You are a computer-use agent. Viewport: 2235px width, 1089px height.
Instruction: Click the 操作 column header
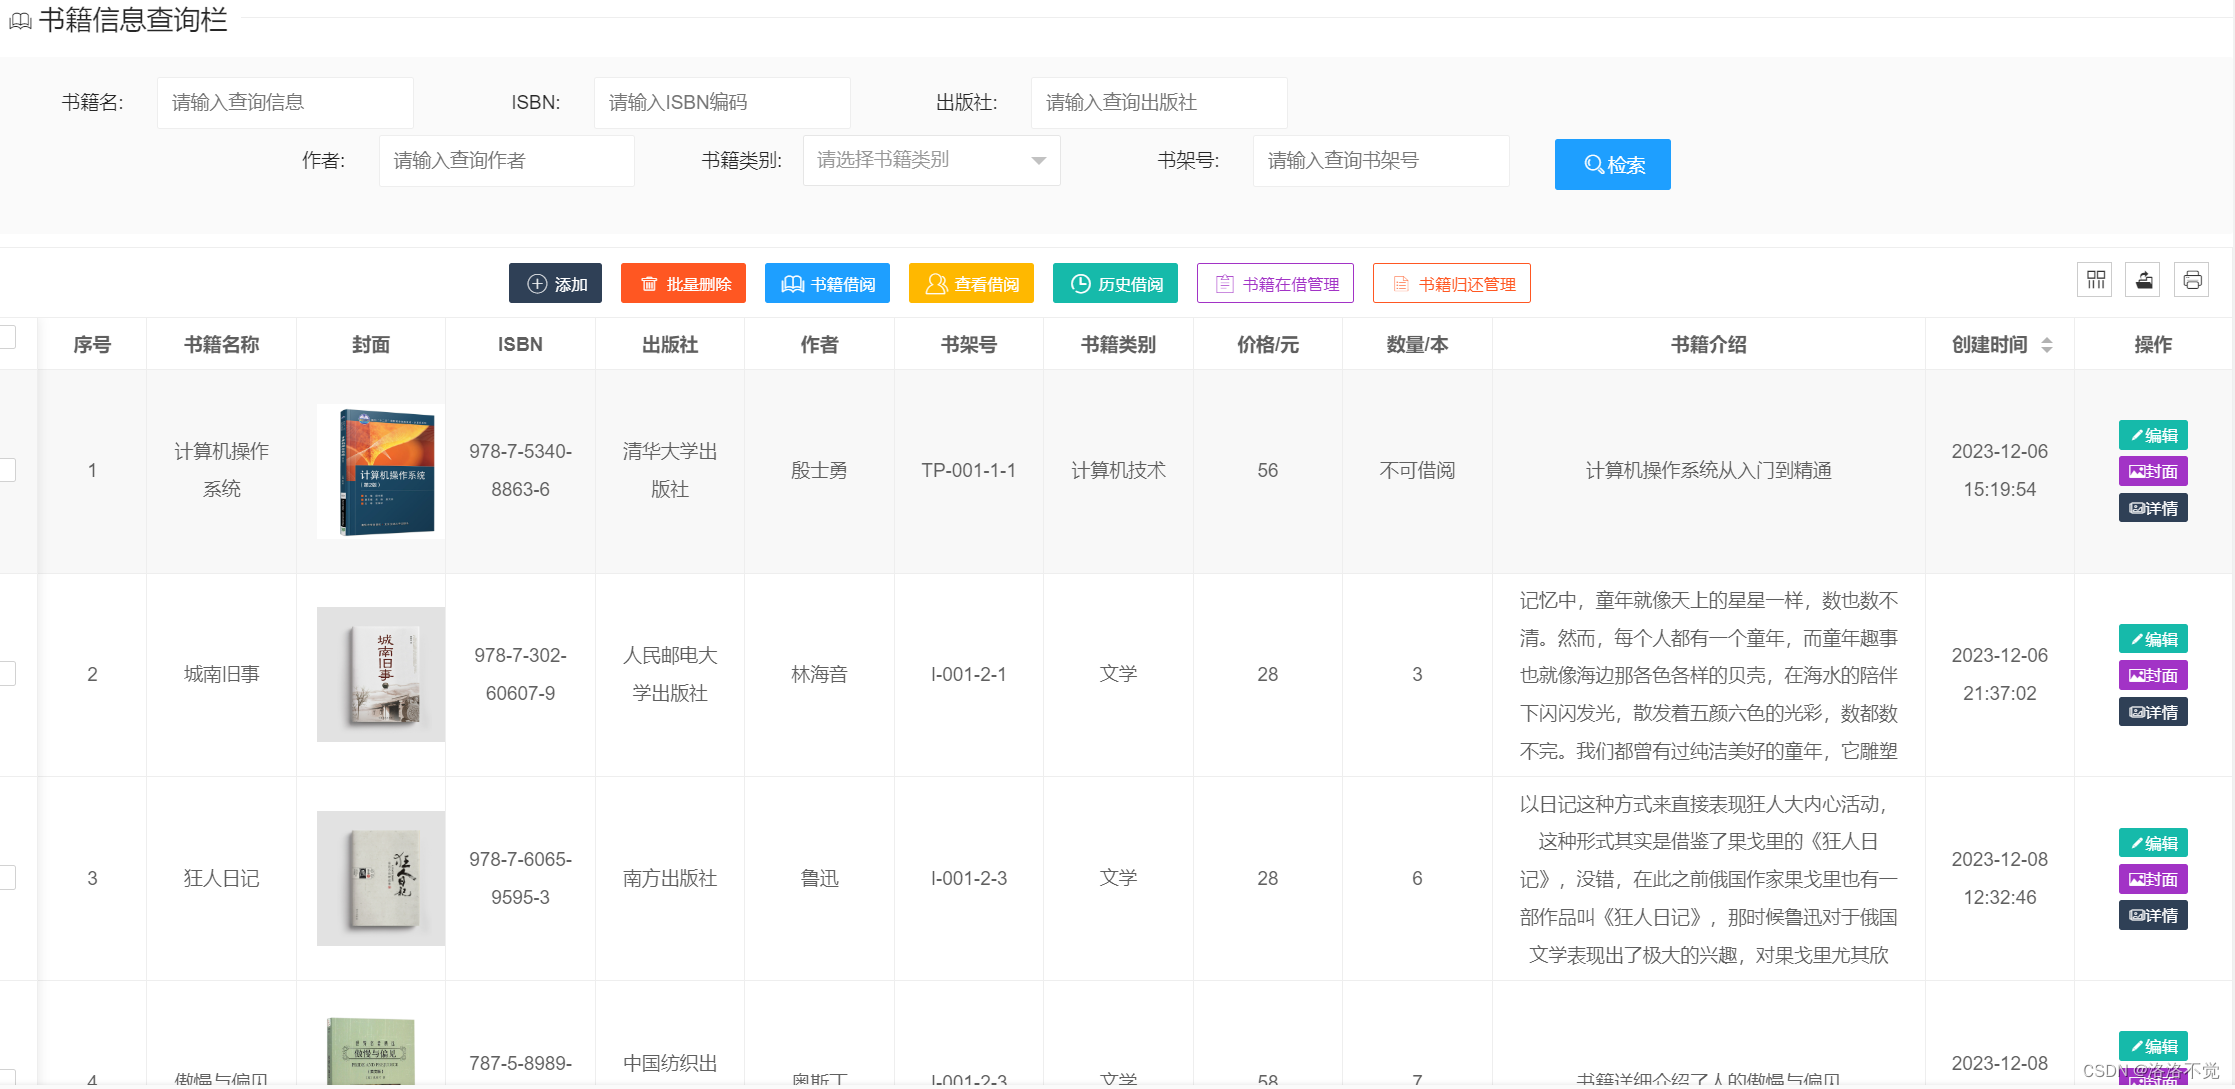pyautogui.click(x=2153, y=344)
